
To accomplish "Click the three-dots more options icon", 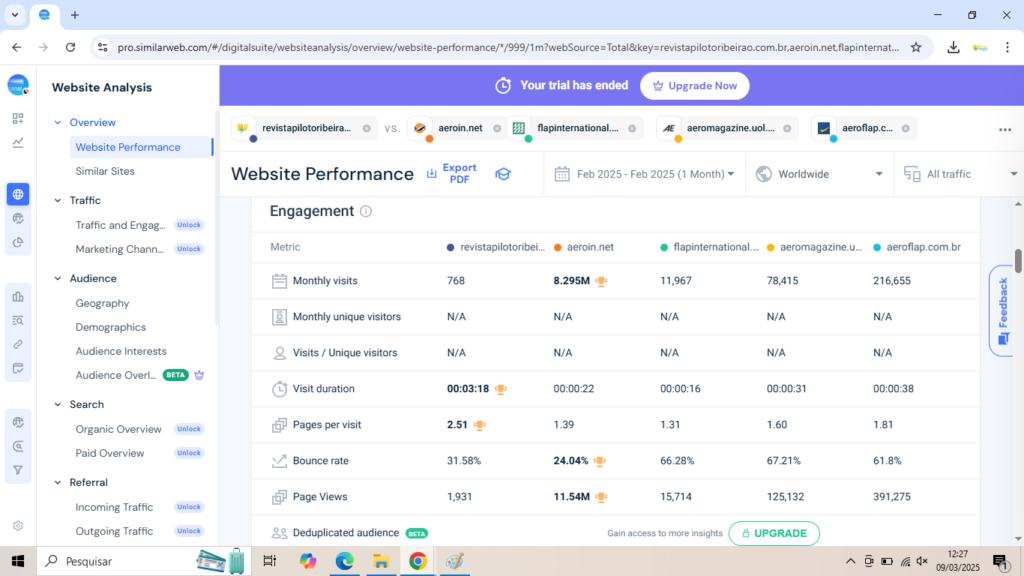I will 1004,129.
